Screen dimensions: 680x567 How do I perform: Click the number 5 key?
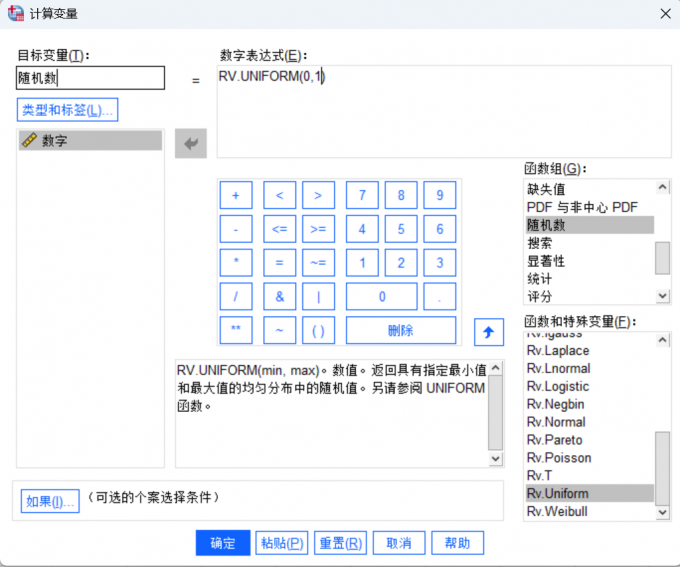(401, 229)
